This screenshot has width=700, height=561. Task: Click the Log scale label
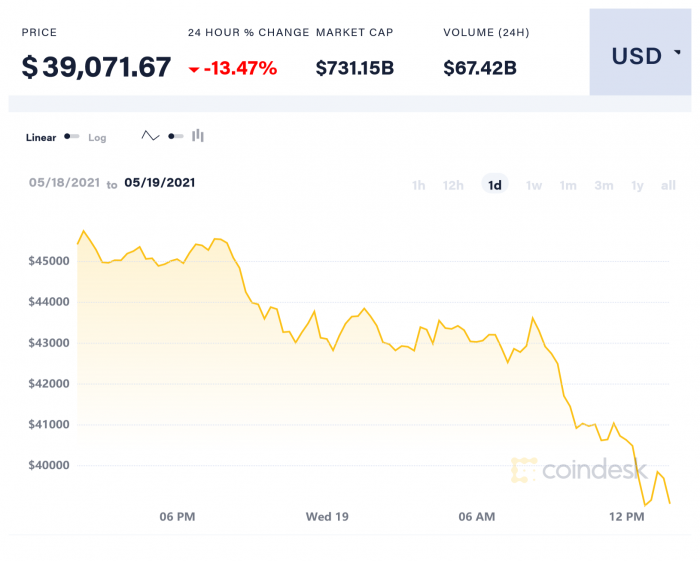click(97, 138)
